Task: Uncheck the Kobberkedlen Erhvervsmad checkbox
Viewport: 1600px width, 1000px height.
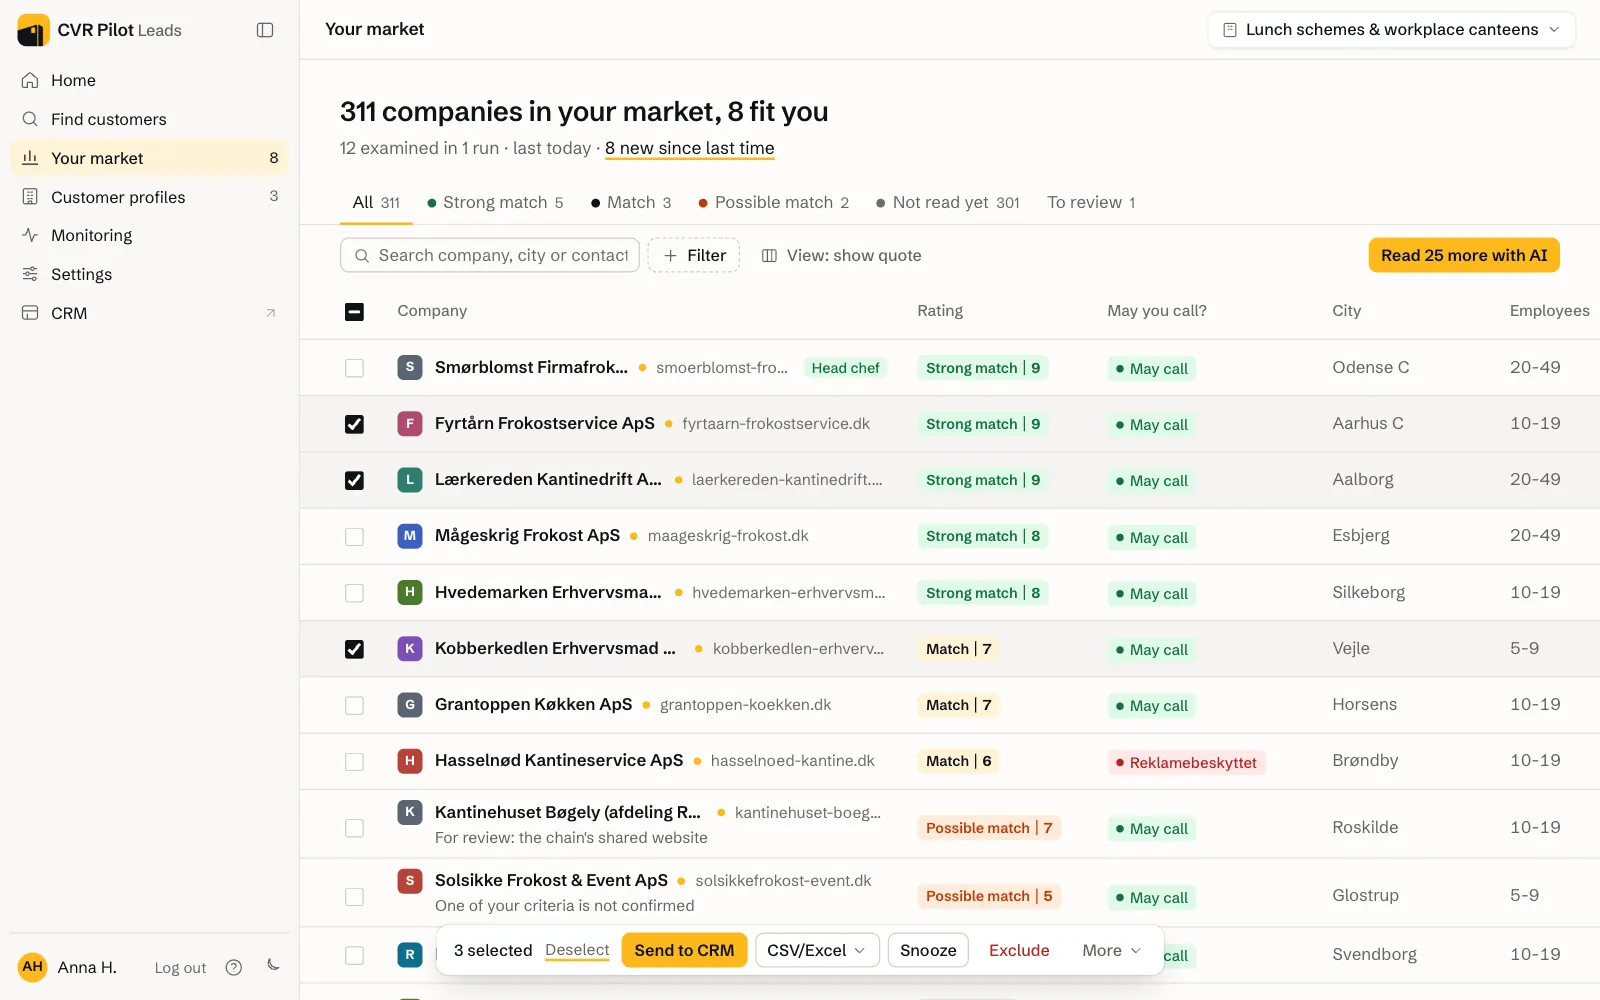Action: point(354,649)
